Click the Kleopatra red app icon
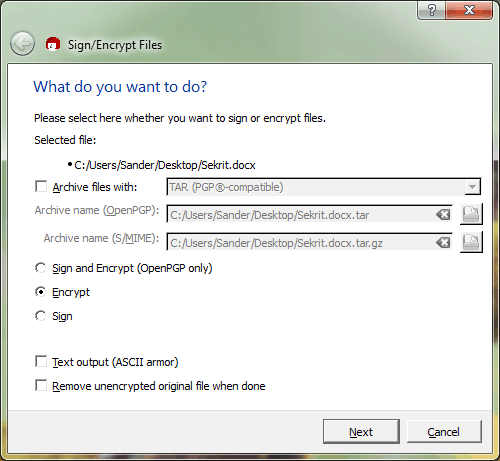500x461 pixels. click(53, 44)
